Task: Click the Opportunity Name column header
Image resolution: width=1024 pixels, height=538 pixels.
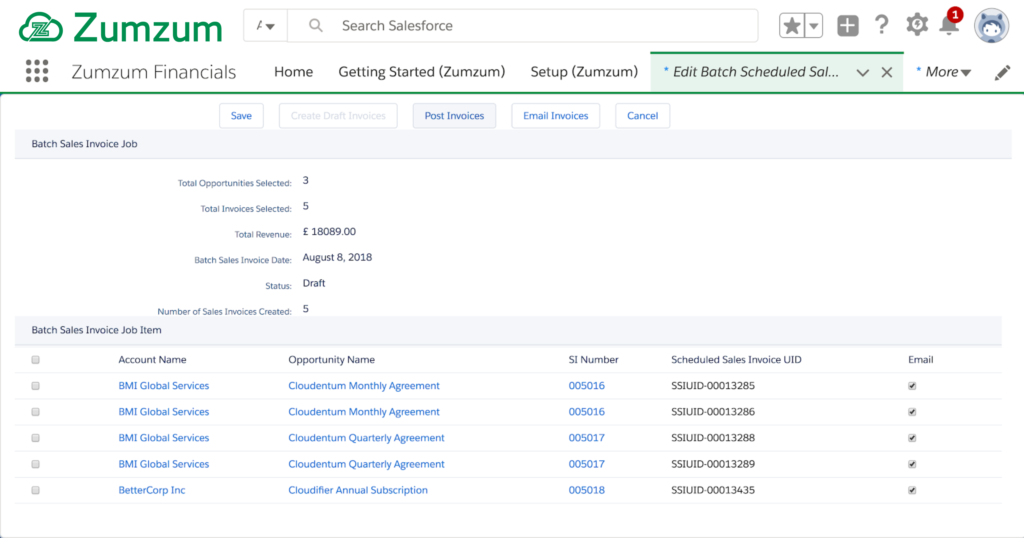Action: [332, 360]
